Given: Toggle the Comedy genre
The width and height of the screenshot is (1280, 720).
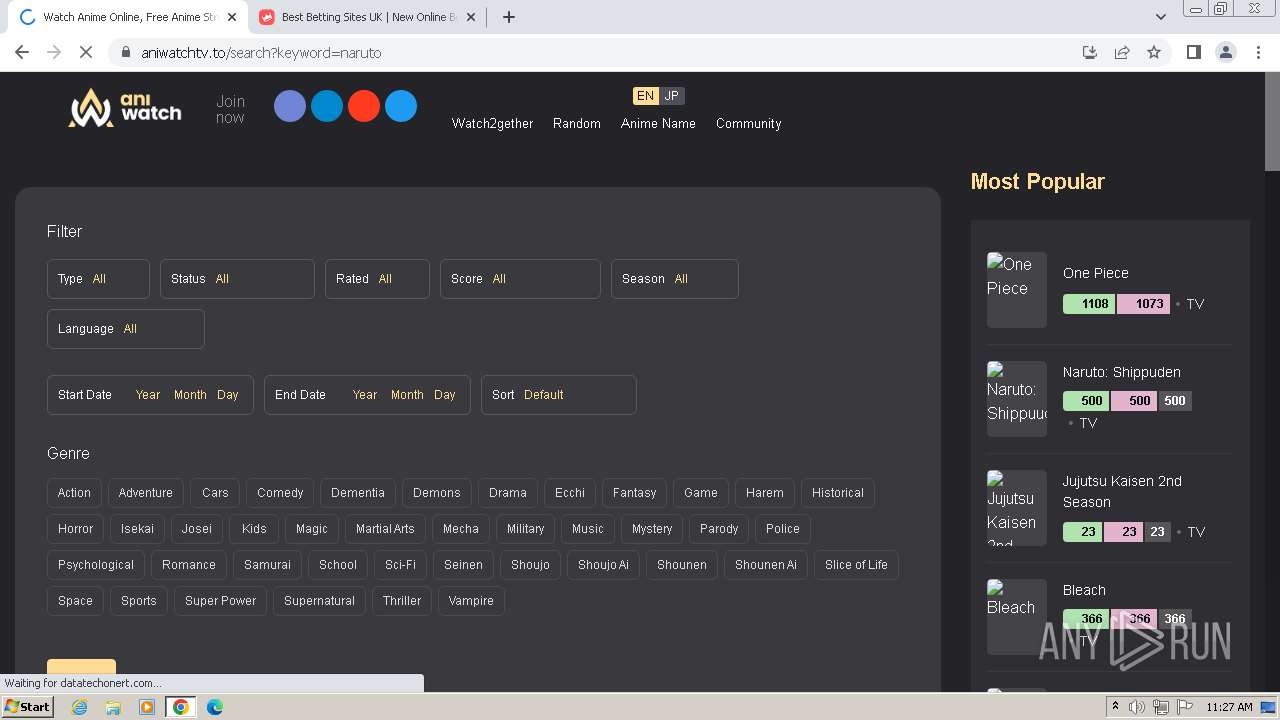Looking at the screenshot, I should coord(280,493).
